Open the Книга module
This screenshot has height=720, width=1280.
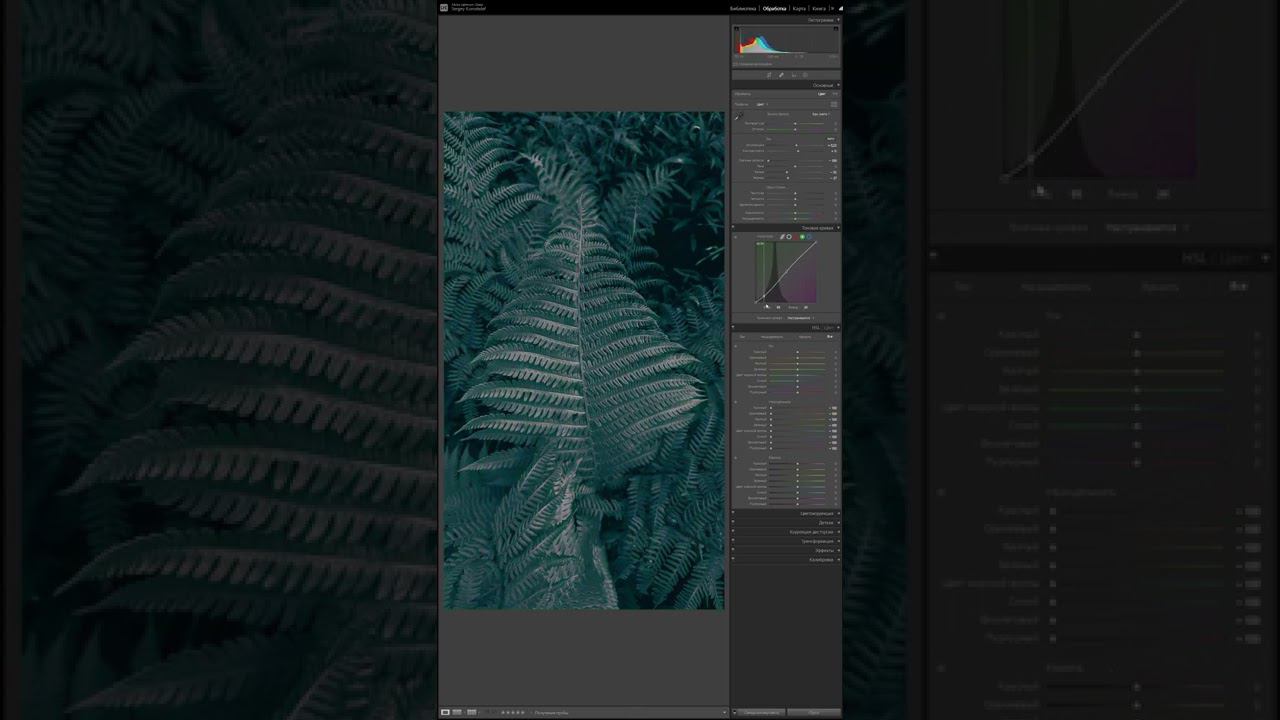click(819, 8)
